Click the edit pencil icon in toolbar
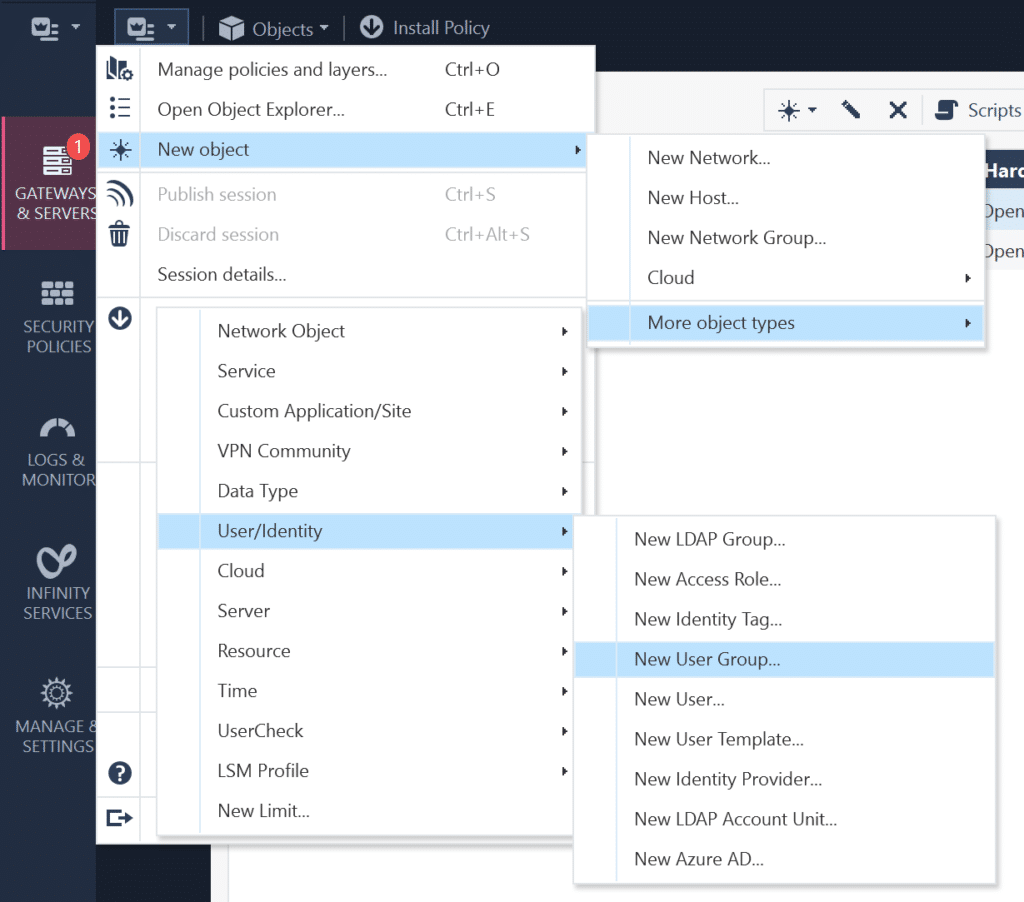Image resolution: width=1024 pixels, height=902 pixels. pos(851,110)
